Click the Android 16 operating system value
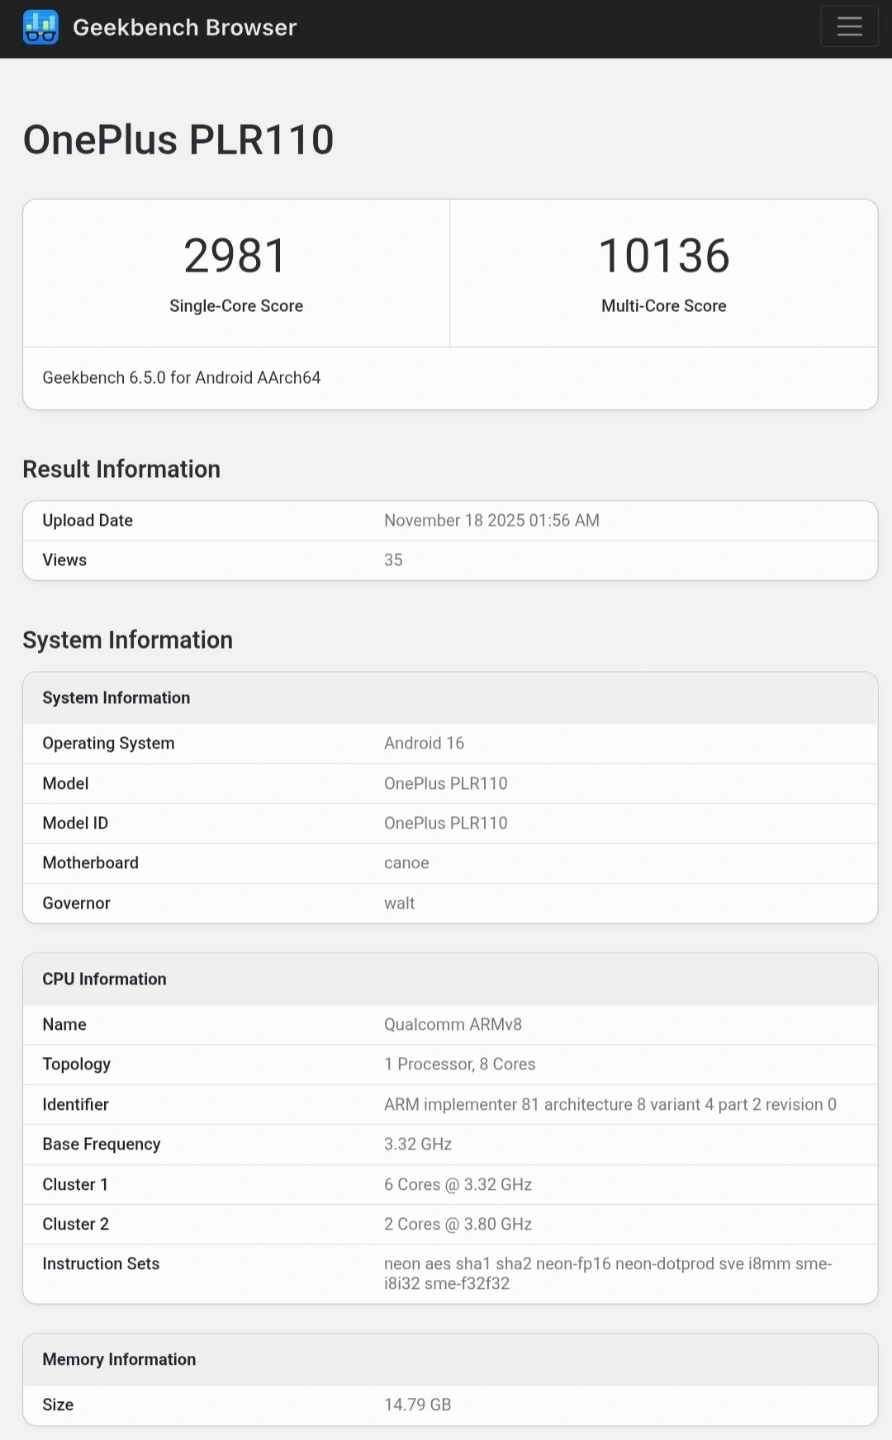This screenshot has width=892, height=1440. (x=424, y=743)
